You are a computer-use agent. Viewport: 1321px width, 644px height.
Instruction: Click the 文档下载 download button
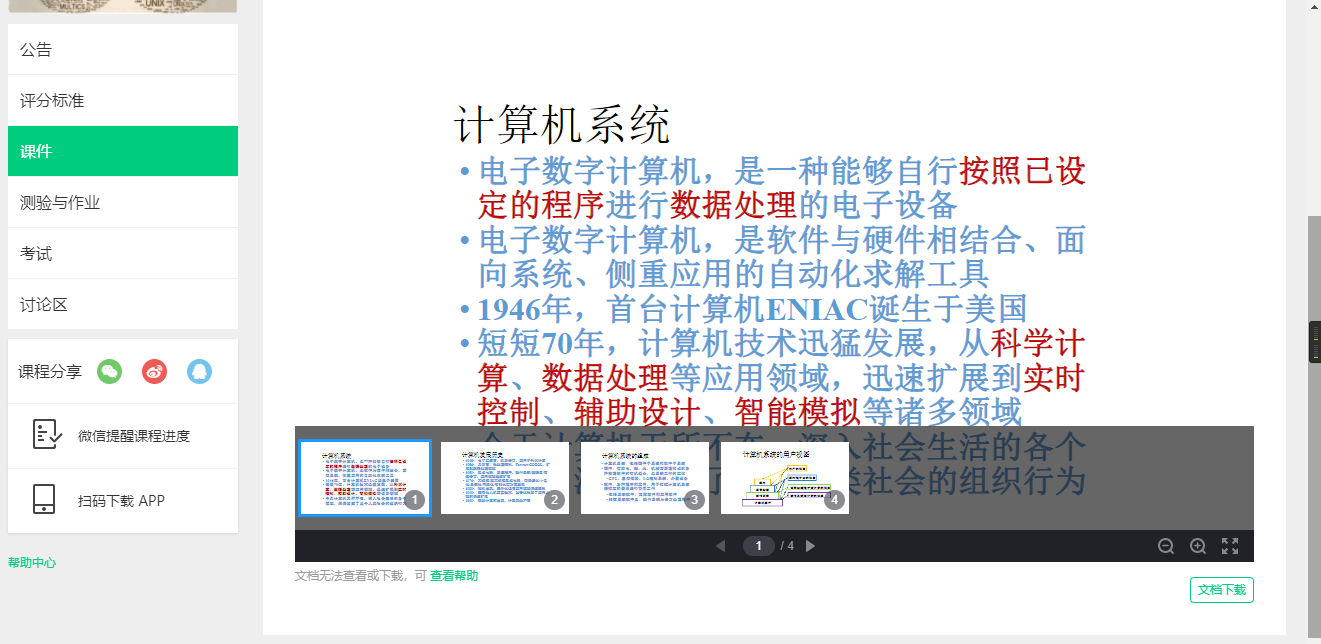(x=1221, y=590)
